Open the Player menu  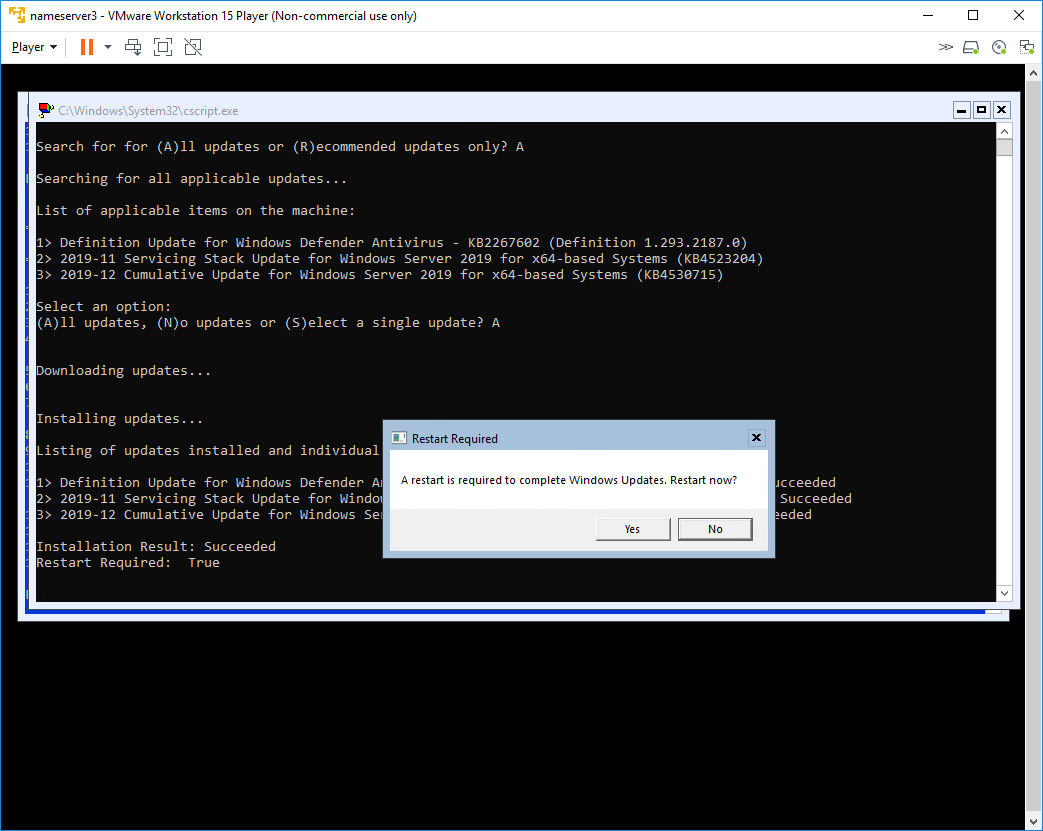(x=34, y=47)
